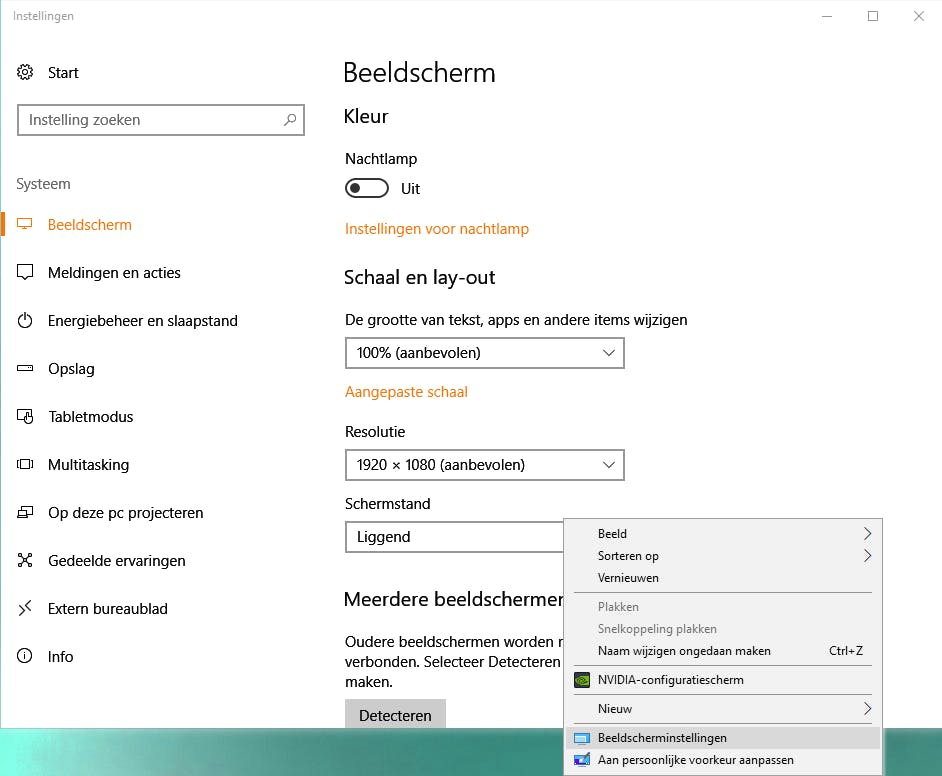Screen dimensions: 942x776
Task: Click the Info sidebar icon
Action: tap(25, 656)
